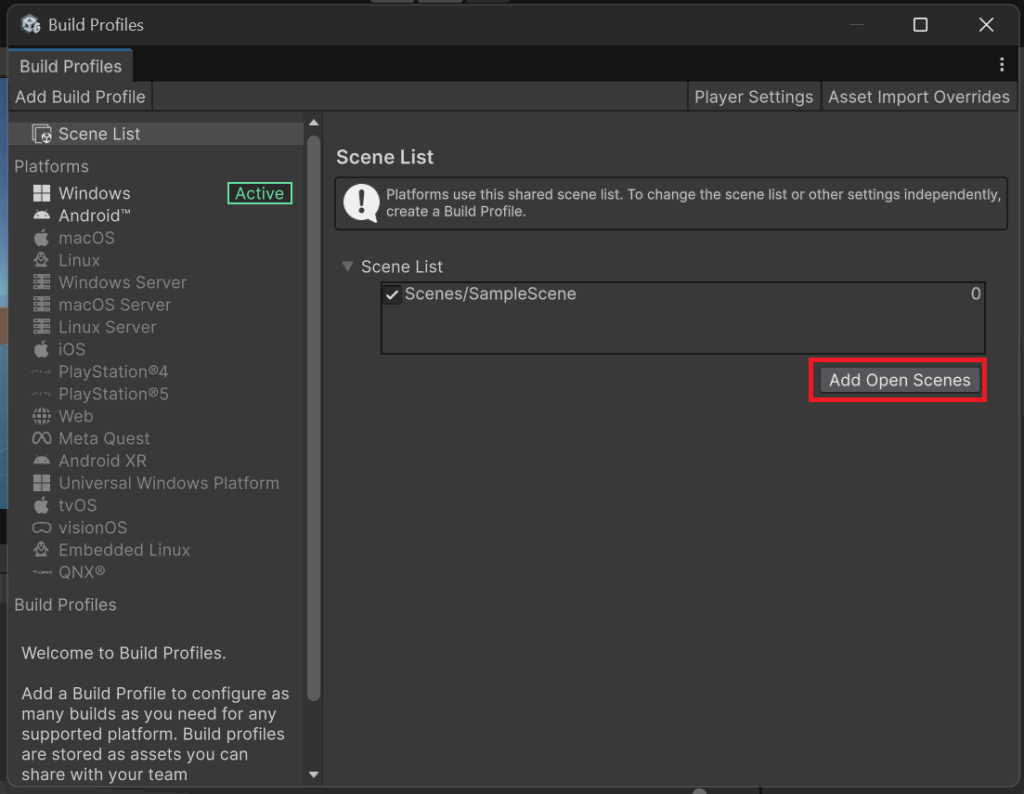Click the macOS apple icon
Screen dimensions: 1024x794
coord(41,238)
